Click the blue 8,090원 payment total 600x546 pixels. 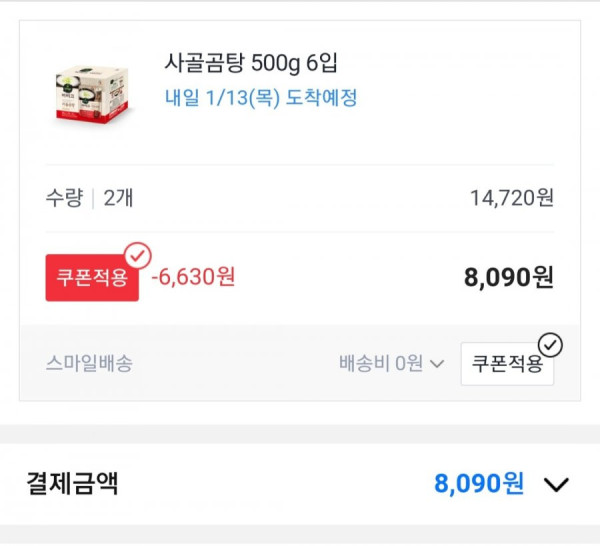point(479,484)
